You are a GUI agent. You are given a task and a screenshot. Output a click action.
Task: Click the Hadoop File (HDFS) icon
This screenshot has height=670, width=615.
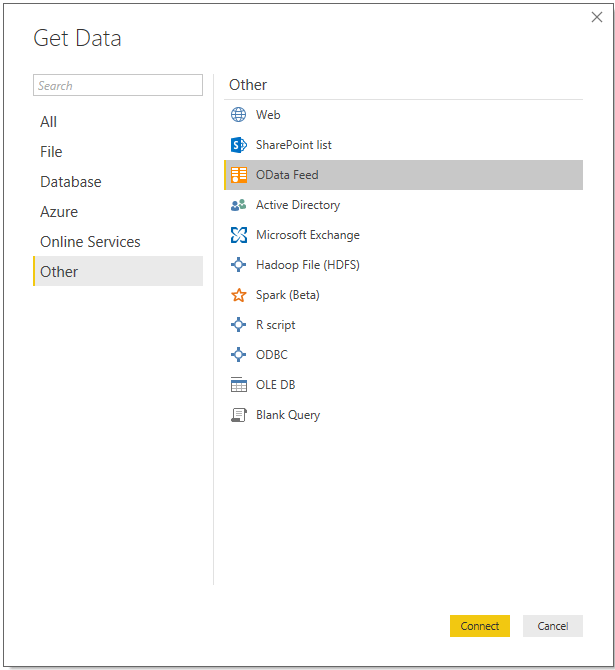point(238,265)
